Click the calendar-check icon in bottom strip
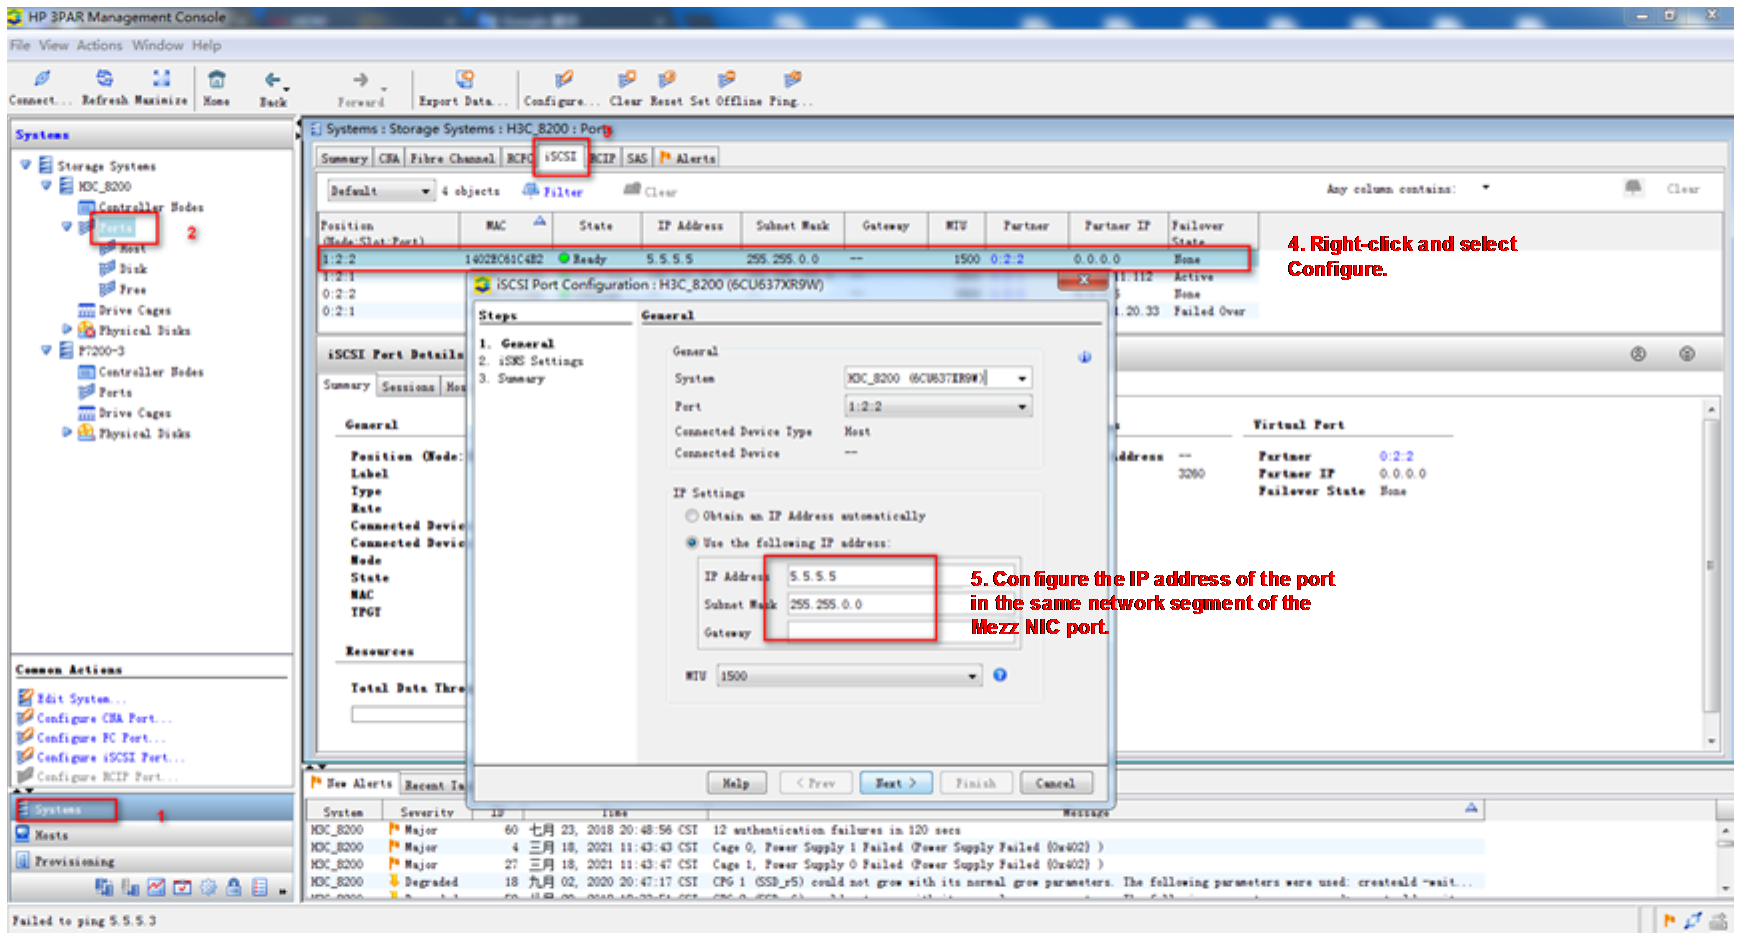Image resolution: width=1742 pixels, height=940 pixels. coord(182,886)
